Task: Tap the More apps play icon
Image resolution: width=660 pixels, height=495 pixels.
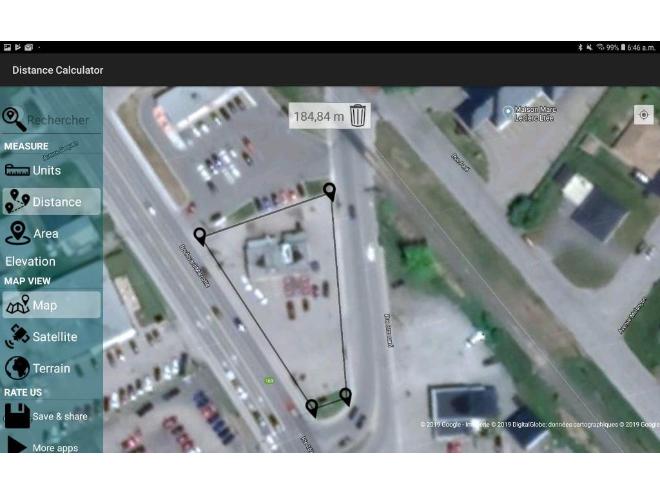Action: coord(17,445)
